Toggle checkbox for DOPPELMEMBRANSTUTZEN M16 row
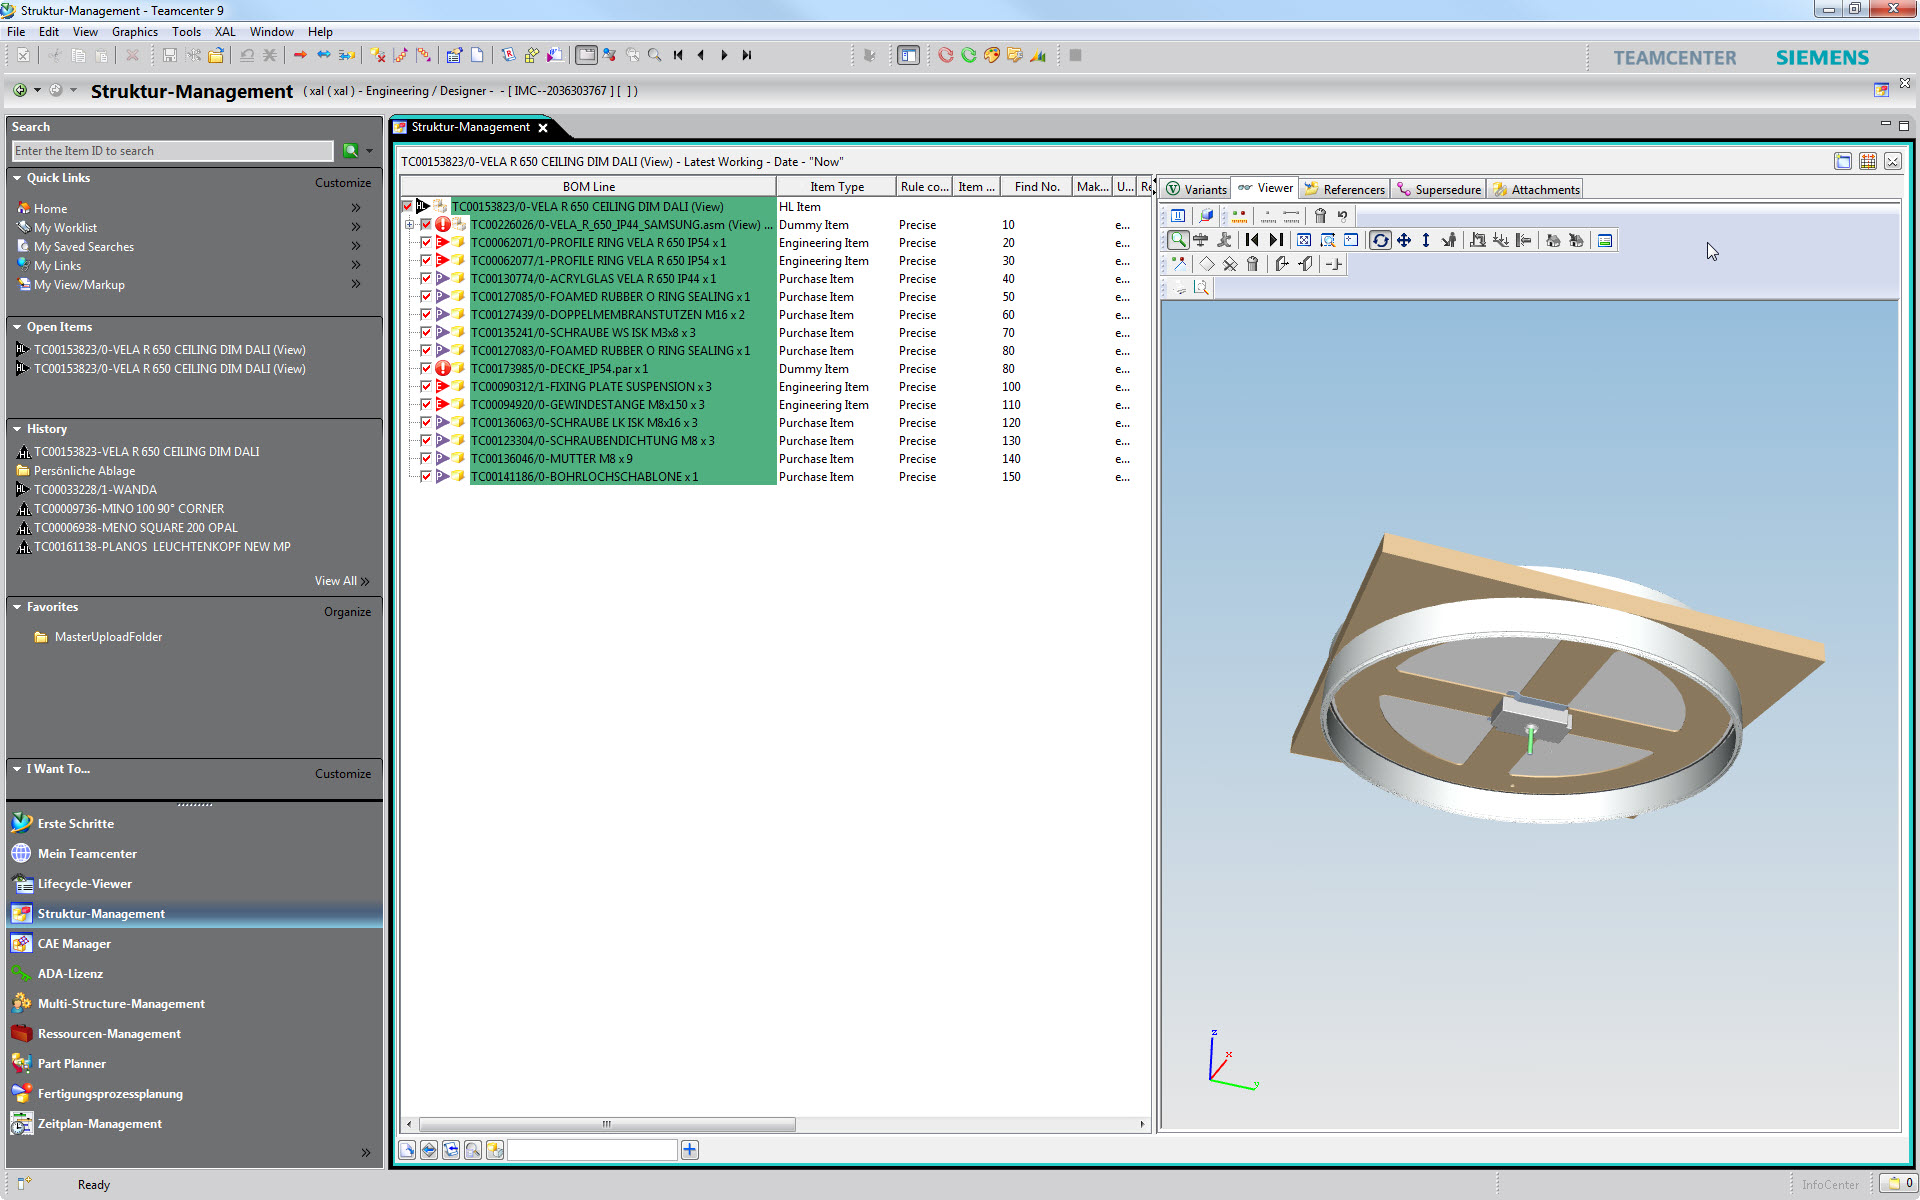 click(426, 315)
